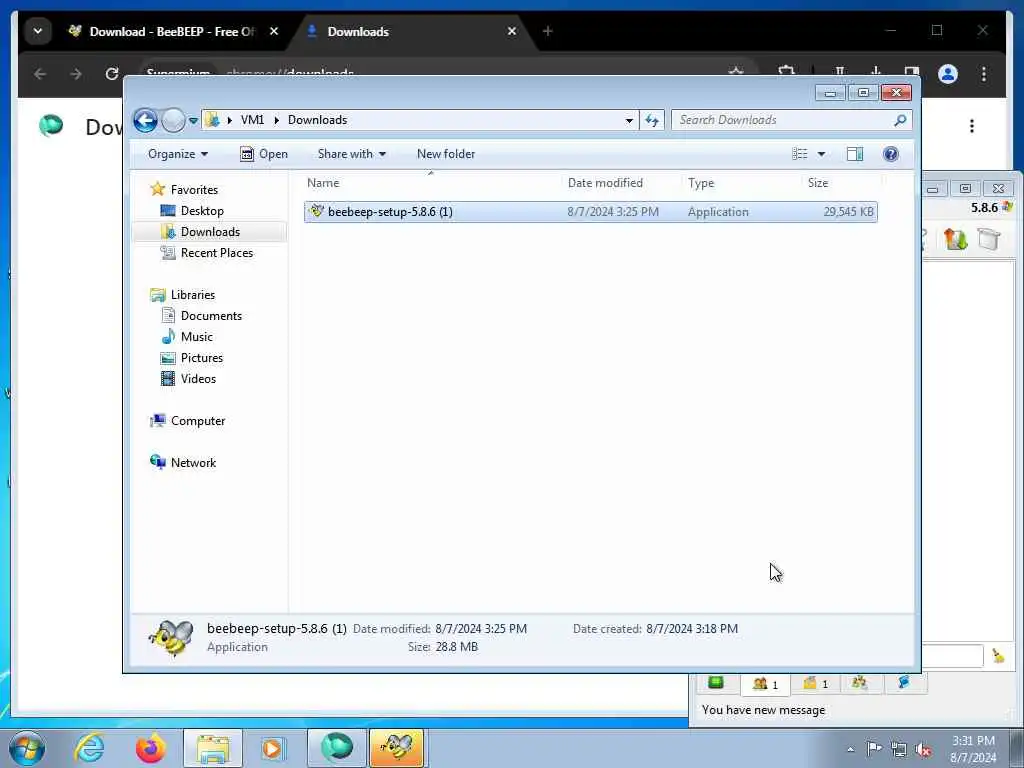Click BeeBEEP trash can icon

(989, 239)
